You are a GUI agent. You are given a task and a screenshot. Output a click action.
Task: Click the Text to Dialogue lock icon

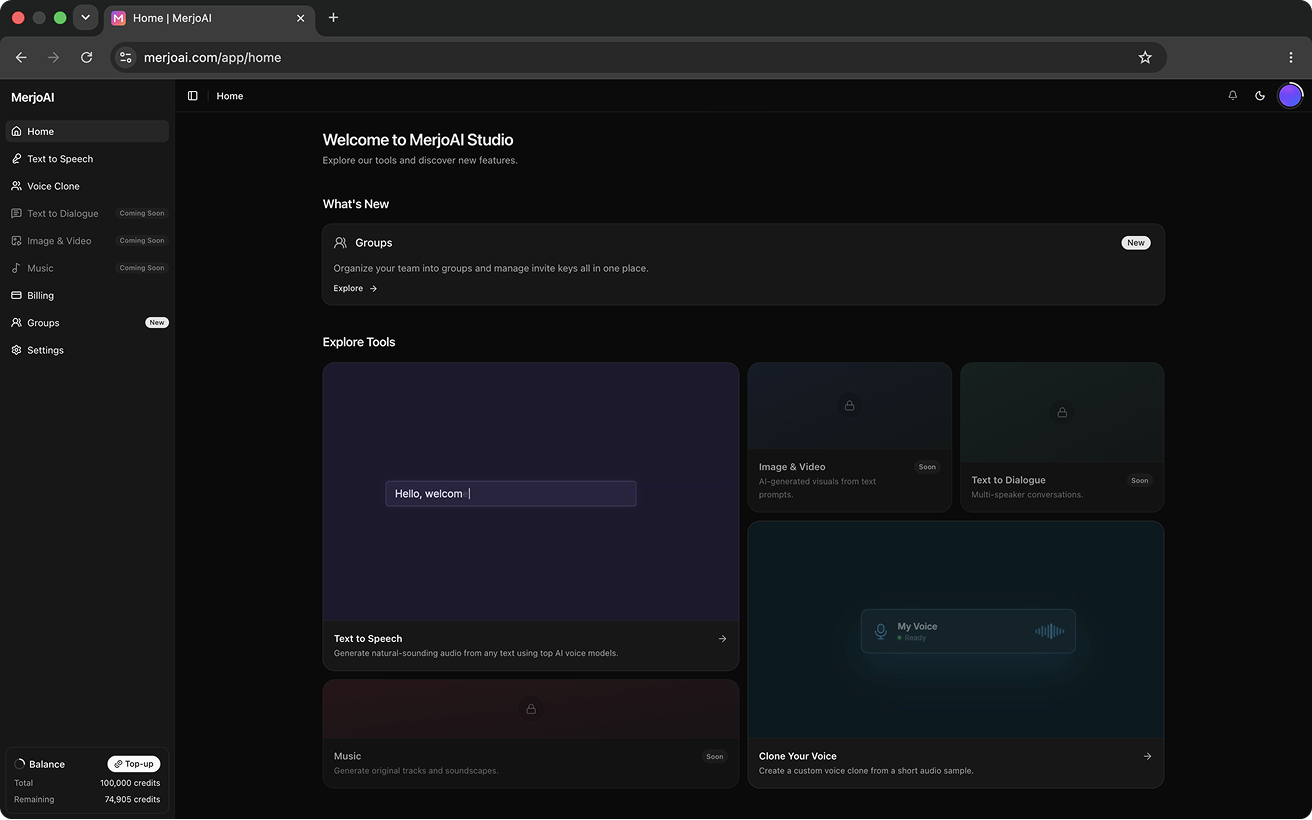1062,412
